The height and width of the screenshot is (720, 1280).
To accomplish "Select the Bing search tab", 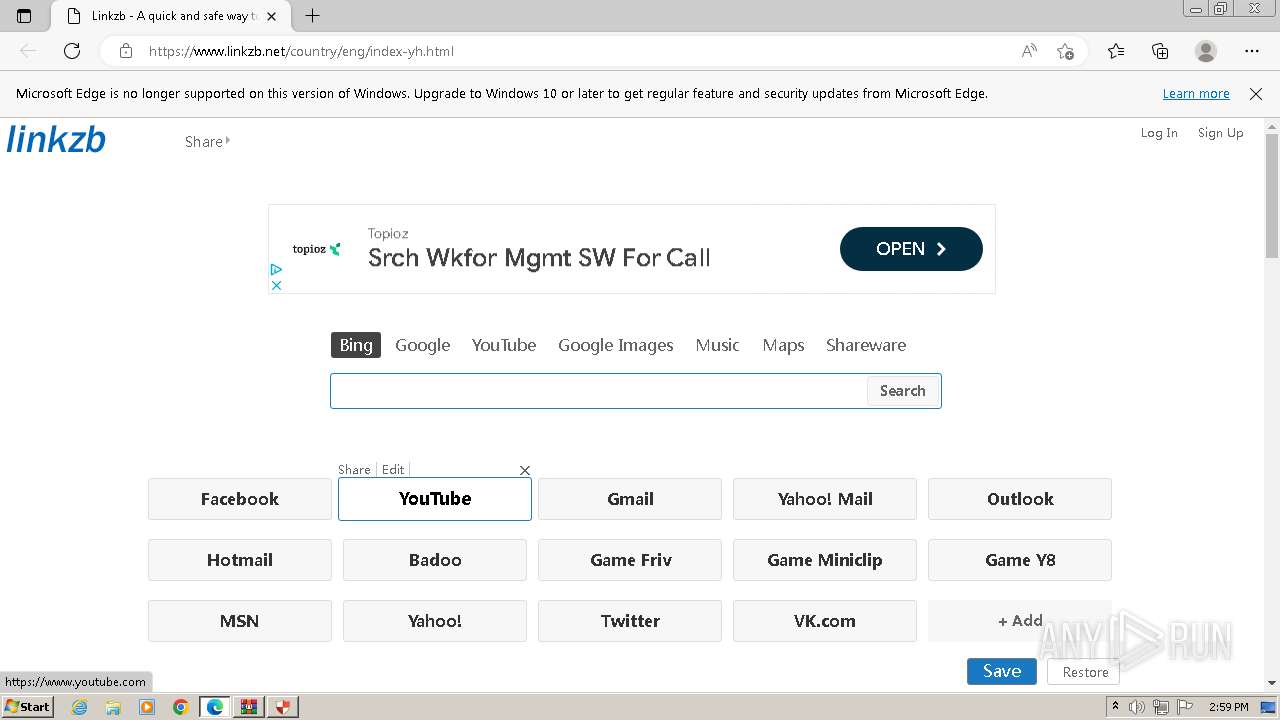I will click(x=356, y=345).
